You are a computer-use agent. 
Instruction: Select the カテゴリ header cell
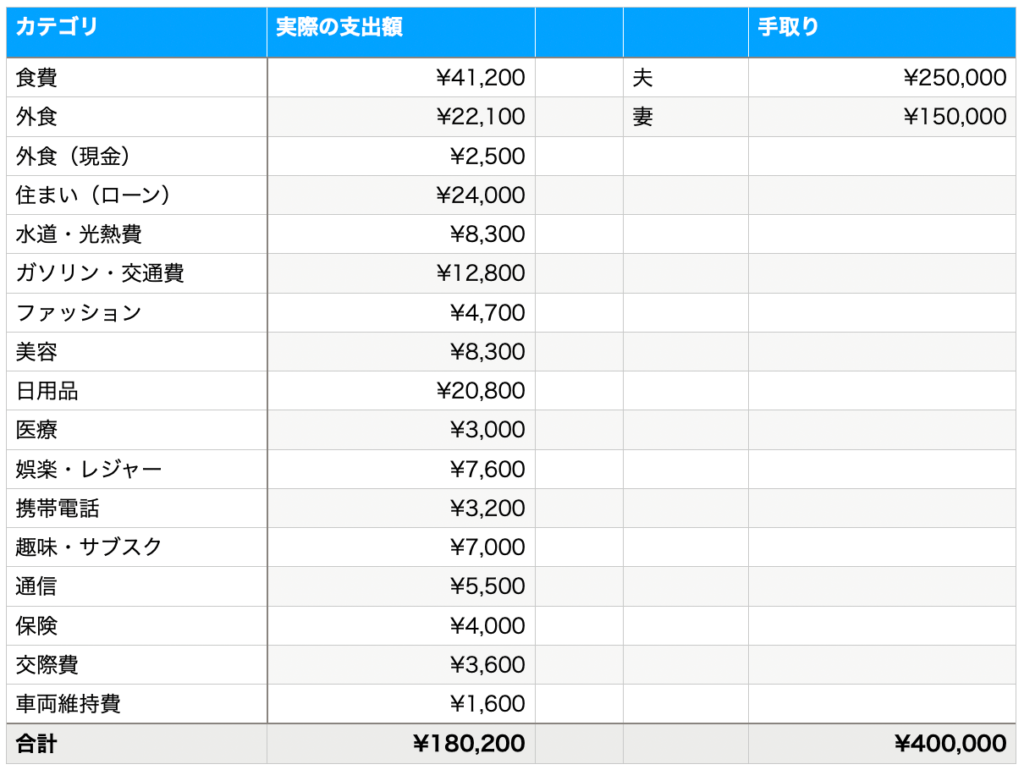[x=136, y=32]
